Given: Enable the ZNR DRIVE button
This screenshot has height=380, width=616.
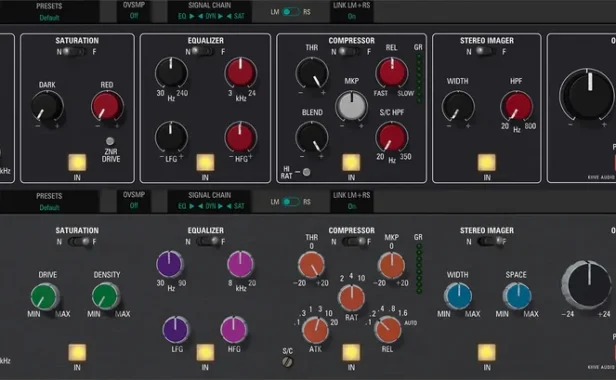Looking at the screenshot, I should [110, 141].
